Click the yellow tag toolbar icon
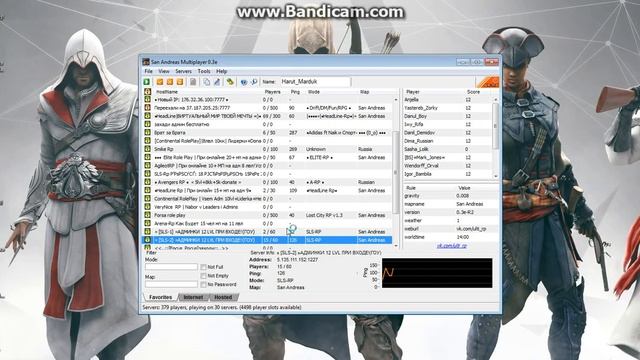 coord(230,82)
